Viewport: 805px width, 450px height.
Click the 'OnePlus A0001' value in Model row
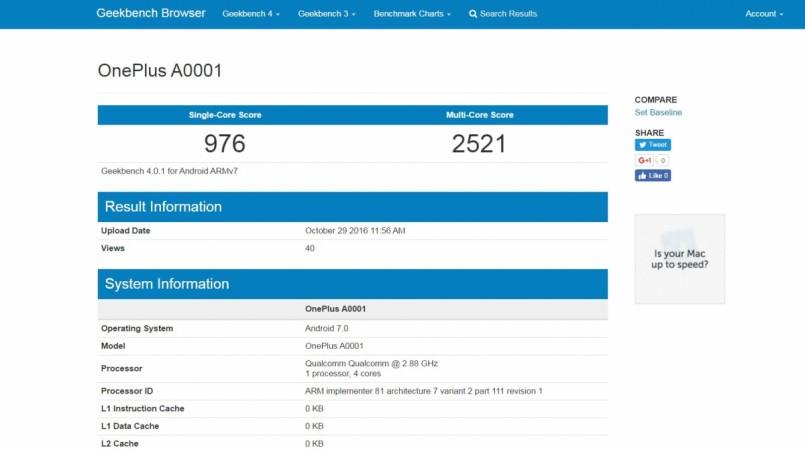point(334,346)
